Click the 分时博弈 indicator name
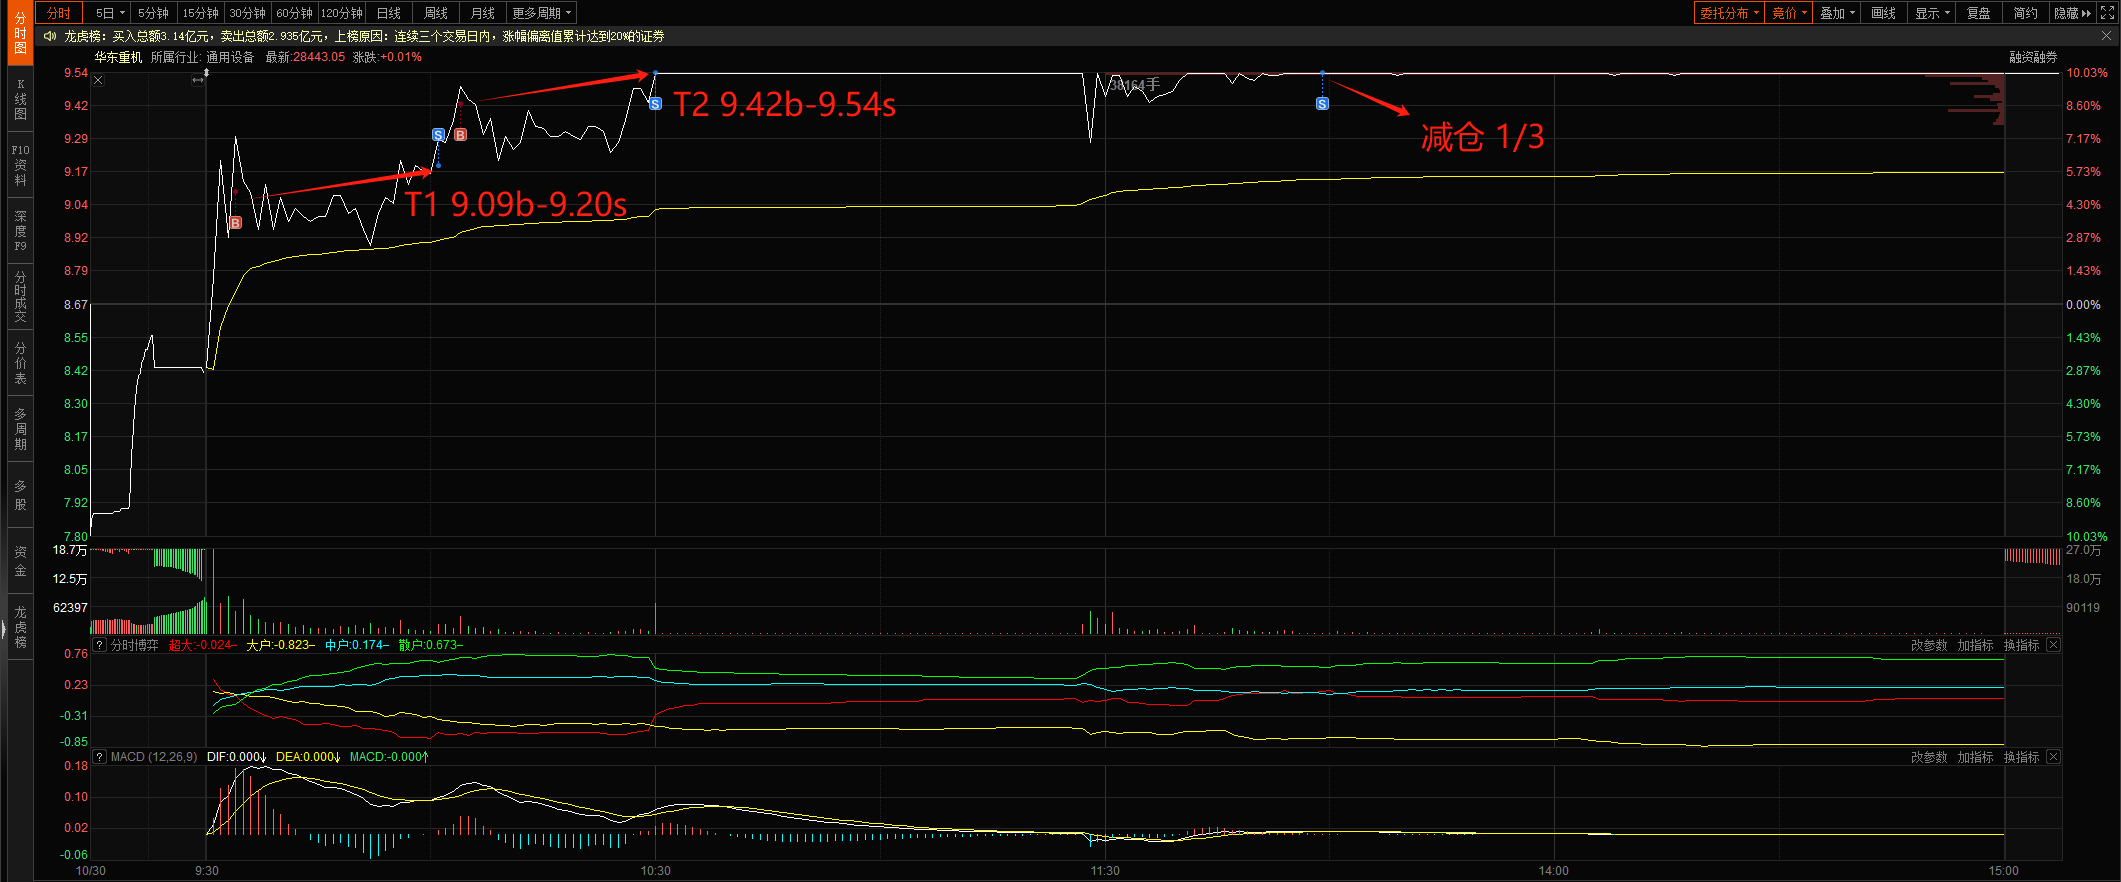The width and height of the screenshot is (2121, 882). pyautogui.click(x=135, y=645)
